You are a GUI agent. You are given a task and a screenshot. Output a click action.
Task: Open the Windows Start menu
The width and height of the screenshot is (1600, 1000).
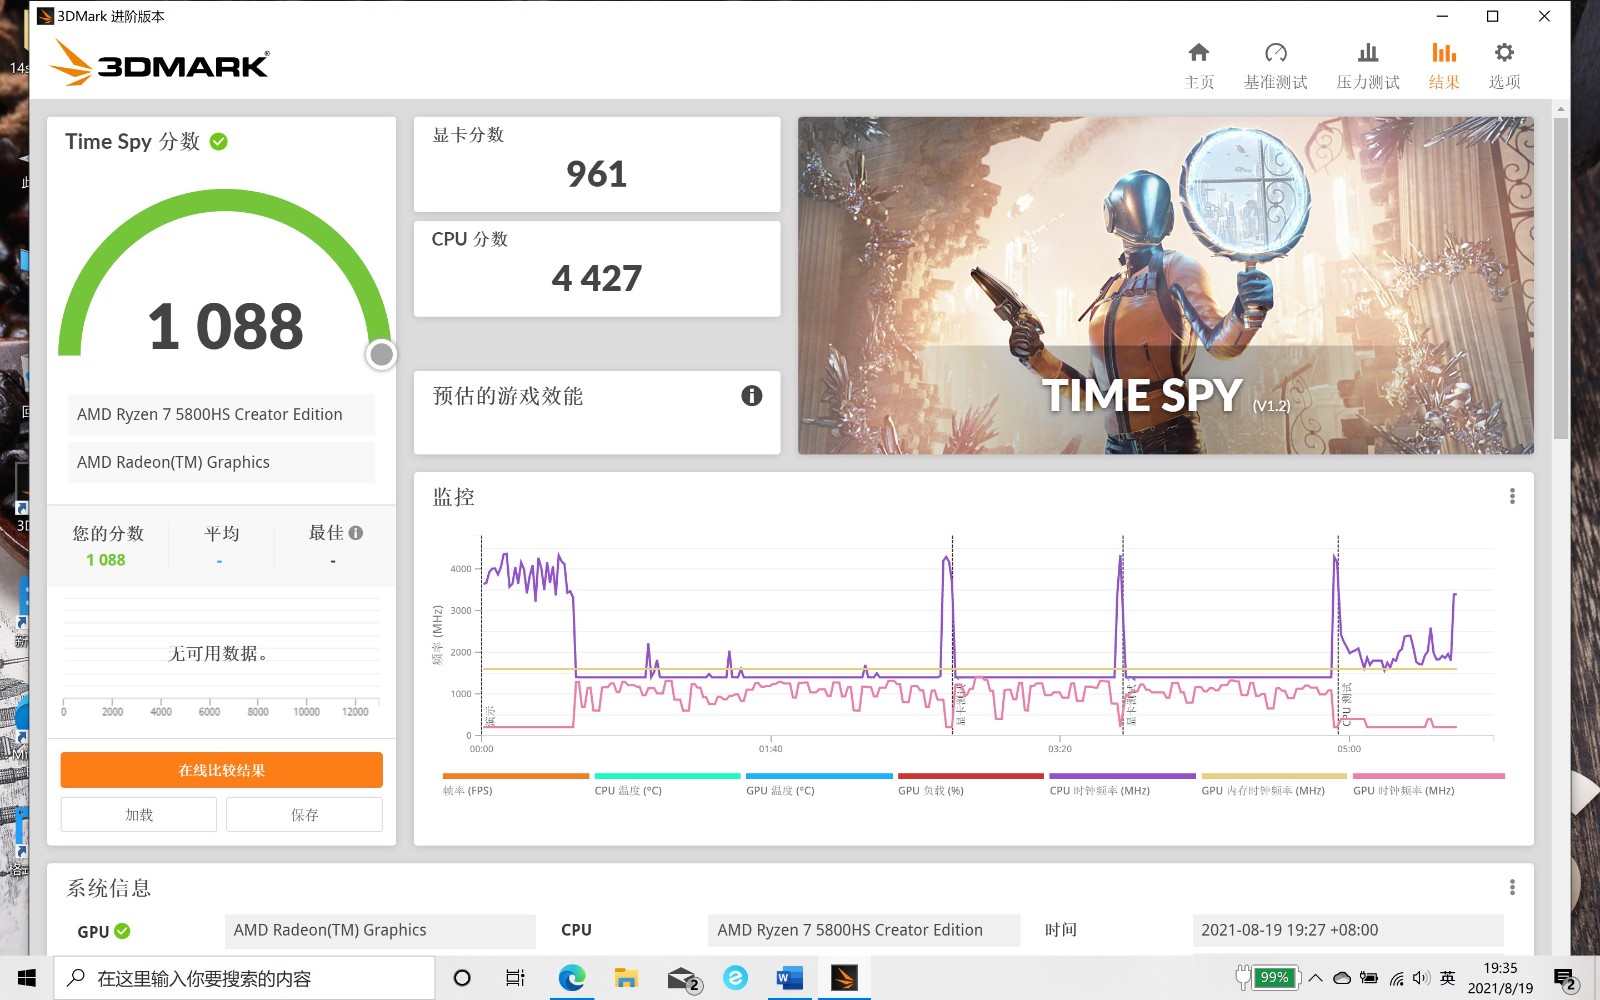(x=27, y=978)
